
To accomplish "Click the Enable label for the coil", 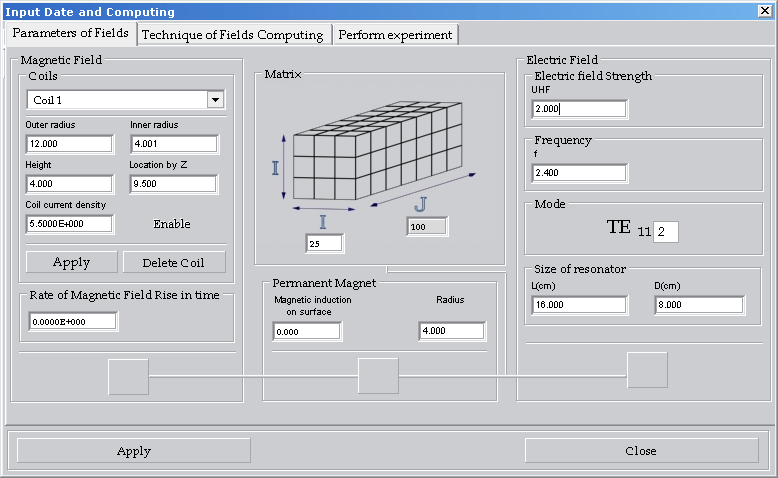I will [x=172, y=224].
